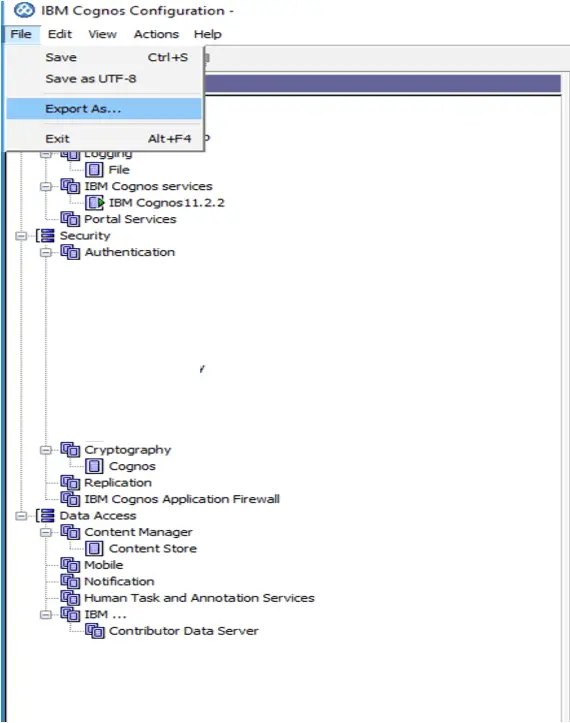Click the Cryptography node icon
This screenshot has height=723, width=570.
click(70, 450)
